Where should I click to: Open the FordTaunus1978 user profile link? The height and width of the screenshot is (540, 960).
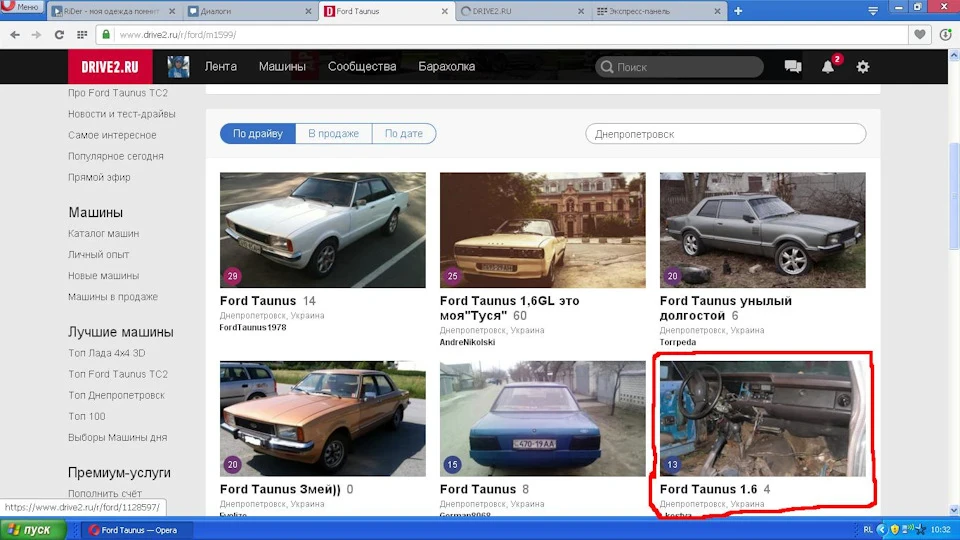(x=253, y=328)
